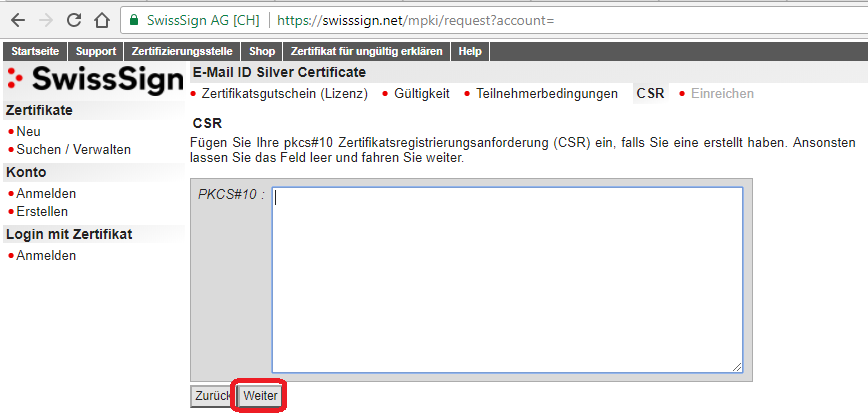Click Neu under Zertifikate
This screenshot has width=868, height=416.
coord(28,132)
